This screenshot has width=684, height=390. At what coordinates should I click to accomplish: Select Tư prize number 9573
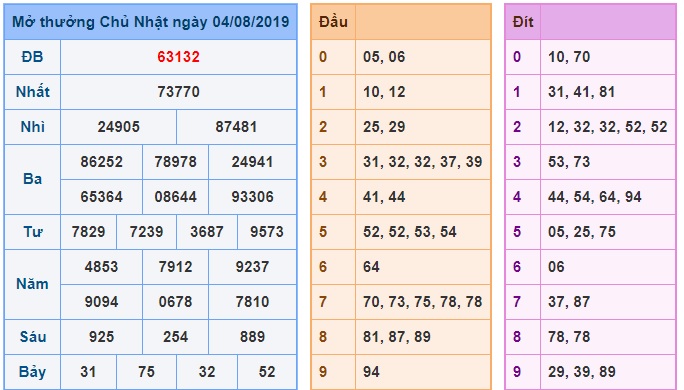(267, 232)
